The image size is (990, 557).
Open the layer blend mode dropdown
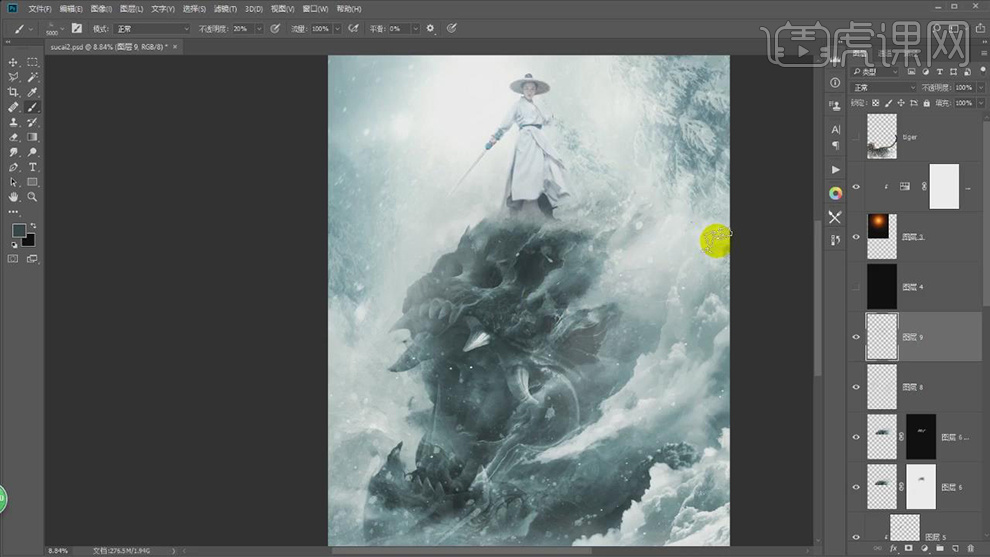(x=883, y=88)
